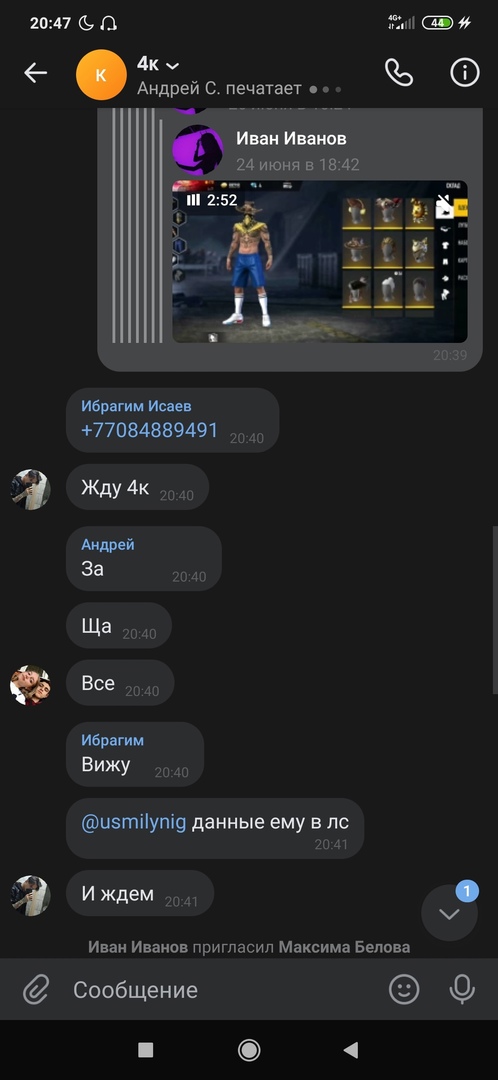This screenshot has width=498, height=1080.
Task: Tap the Android recent apps square button
Action: (145, 1050)
